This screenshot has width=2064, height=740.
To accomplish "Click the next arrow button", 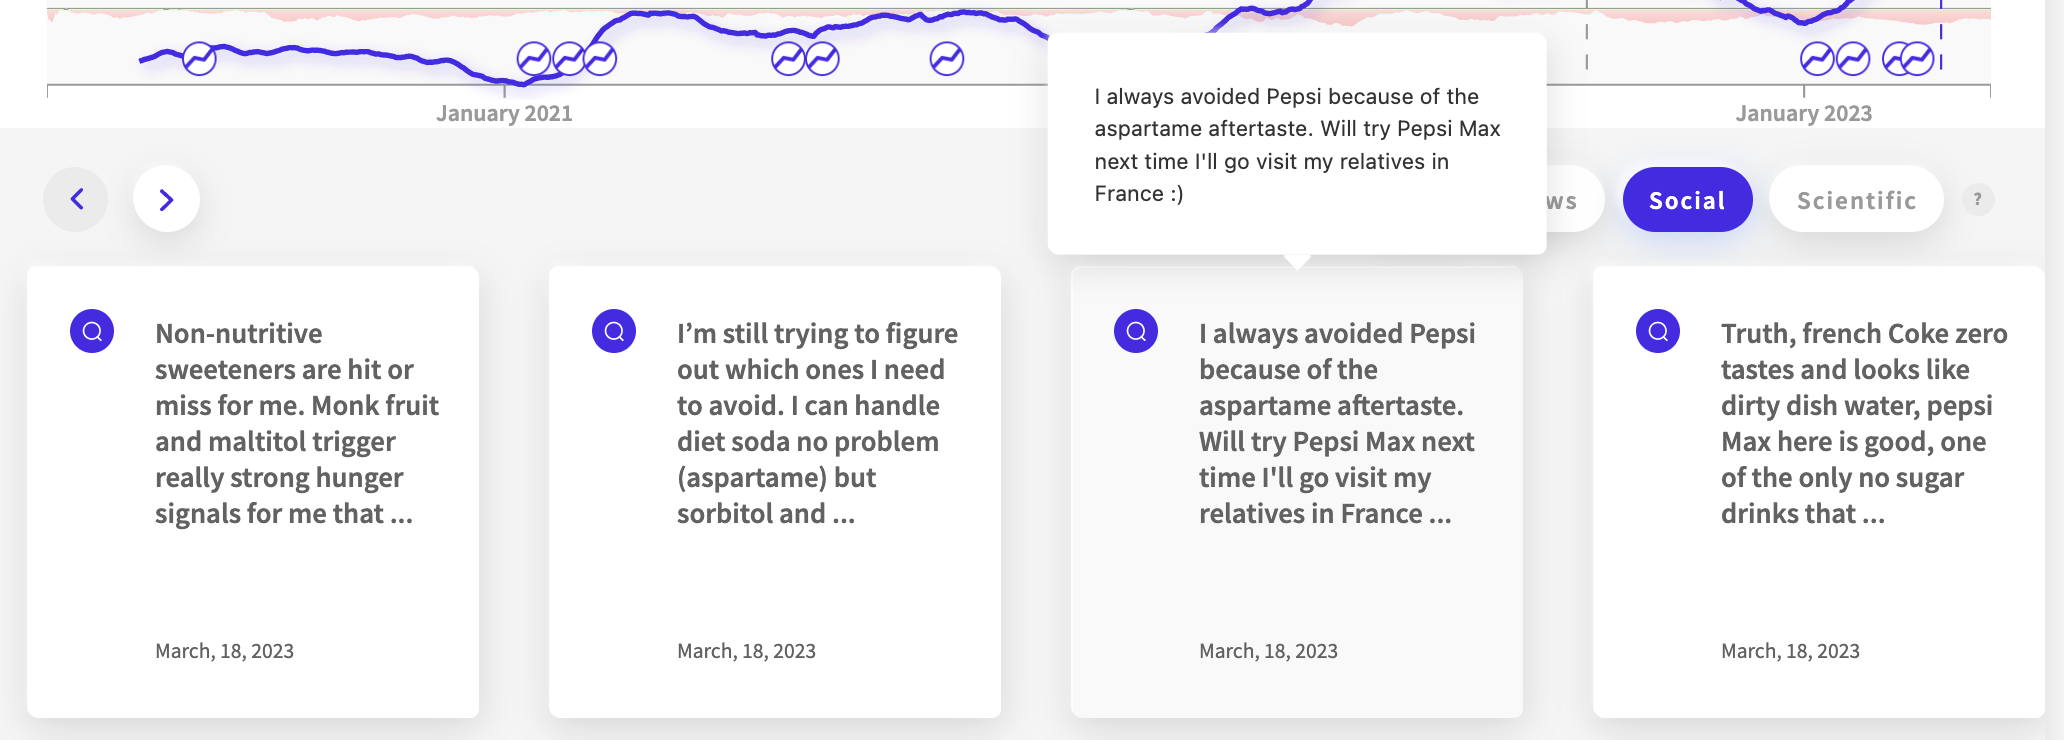I will click(166, 199).
